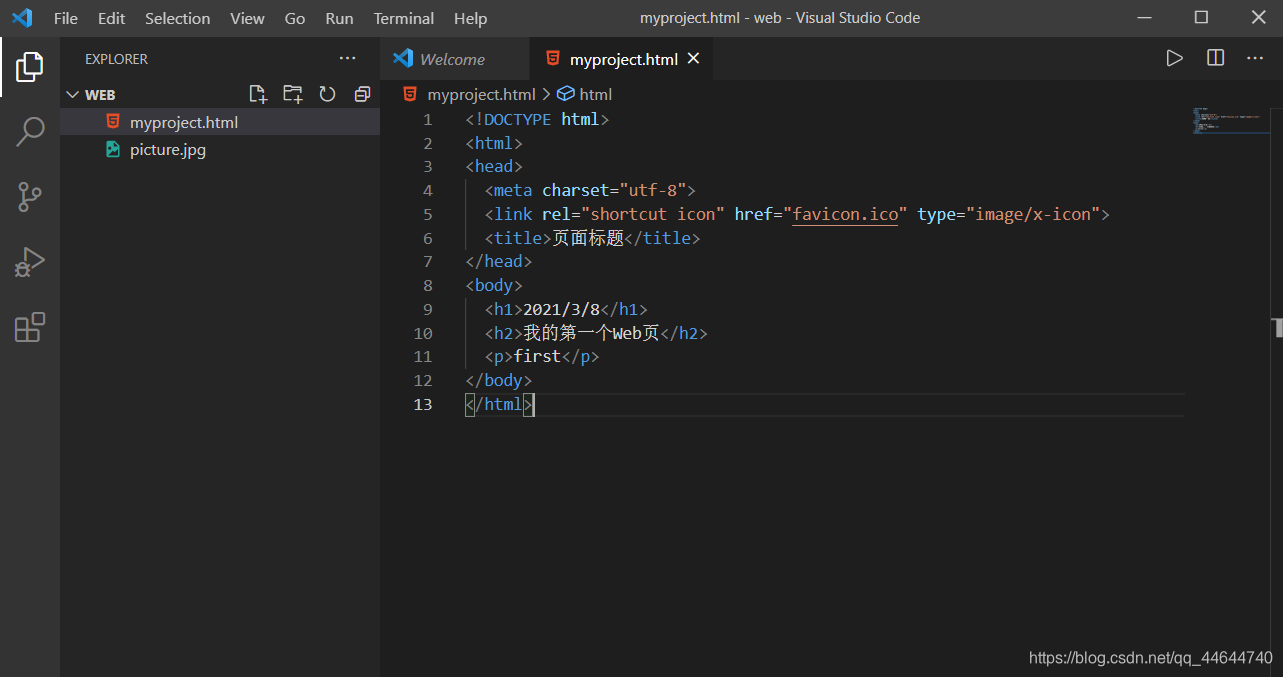Click the word first in paragraph tag
This screenshot has height=677, width=1283.
537,356
